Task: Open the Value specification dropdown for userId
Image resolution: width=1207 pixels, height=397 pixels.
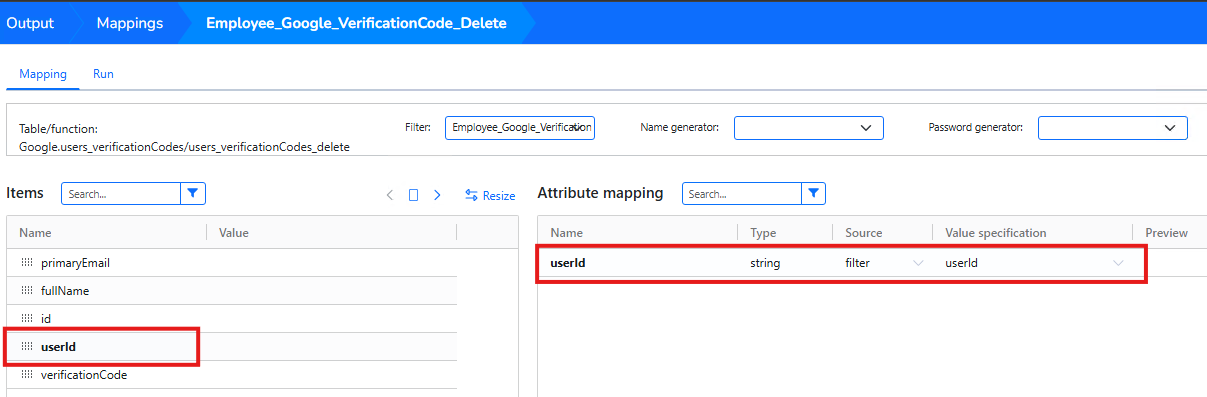Action: pos(1035,263)
